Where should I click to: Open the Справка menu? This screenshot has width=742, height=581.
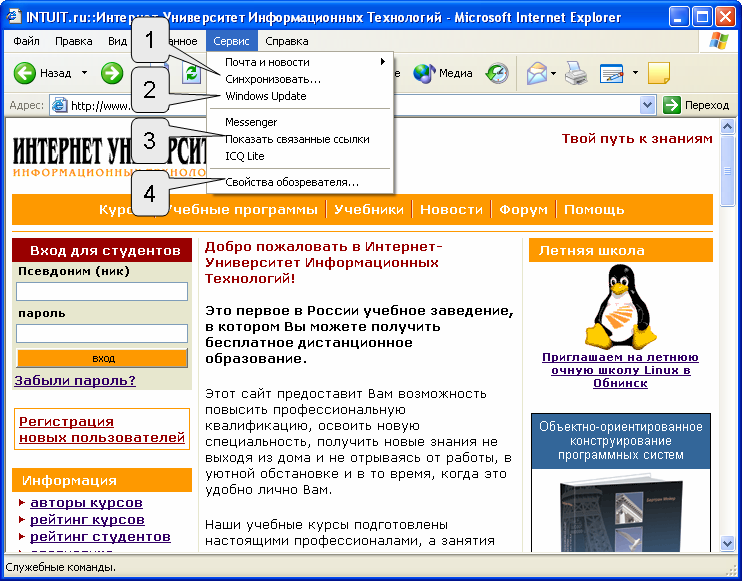click(x=287, y=41)
